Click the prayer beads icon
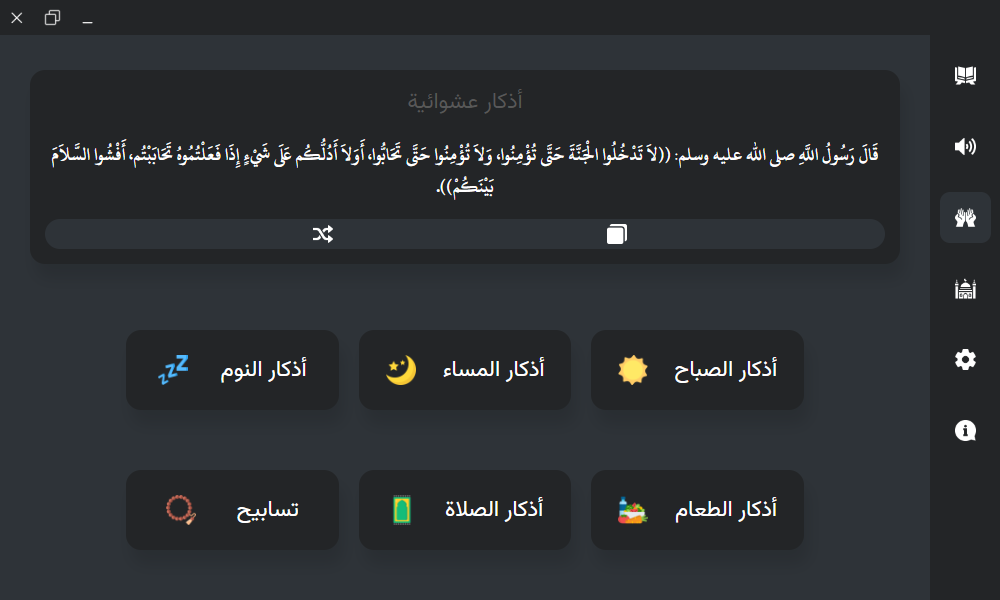The height and width of the screenshot is (600, 1000). point(180,510)
